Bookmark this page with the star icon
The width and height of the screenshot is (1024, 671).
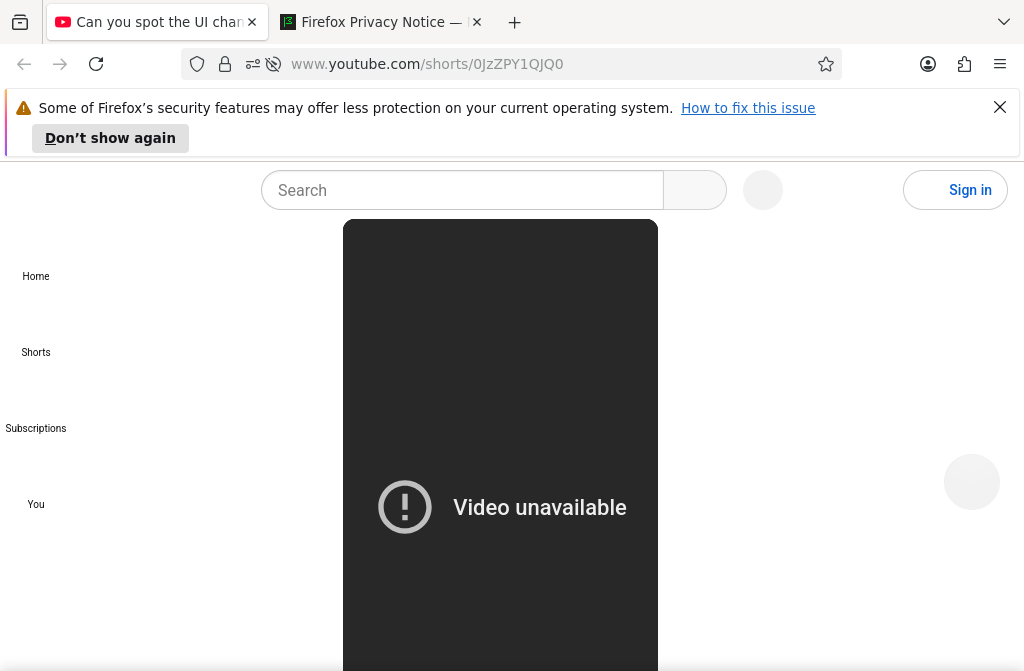tap(825, 64)
